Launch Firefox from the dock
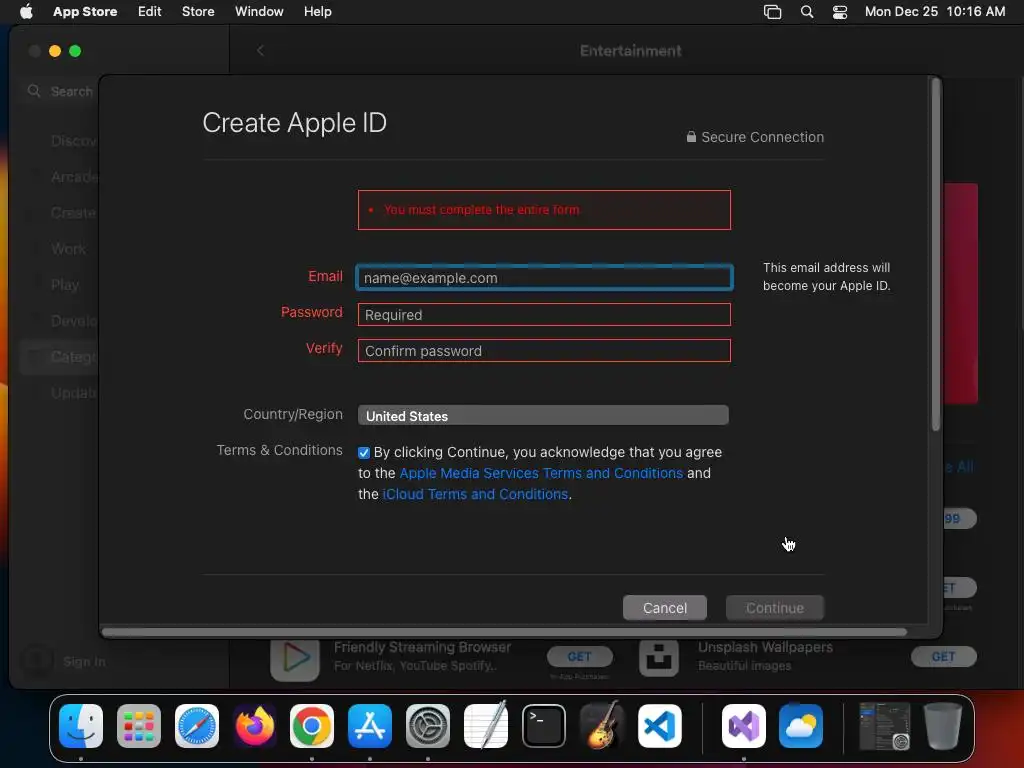Viewport: 1024px width, 768px height. pos(255,726)
